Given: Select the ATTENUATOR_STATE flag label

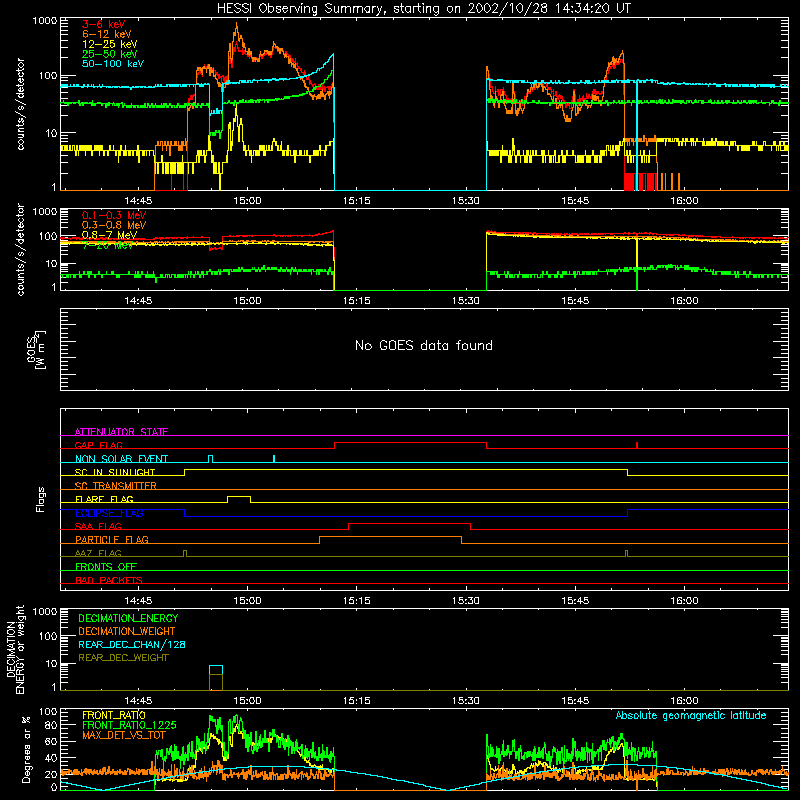Looking at the screenshot, I should [121, 432].
